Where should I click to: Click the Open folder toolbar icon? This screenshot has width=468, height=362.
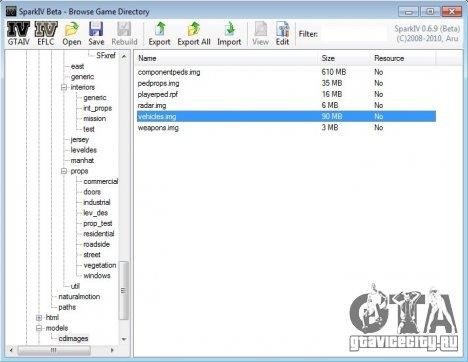click(x=72, y=33)
